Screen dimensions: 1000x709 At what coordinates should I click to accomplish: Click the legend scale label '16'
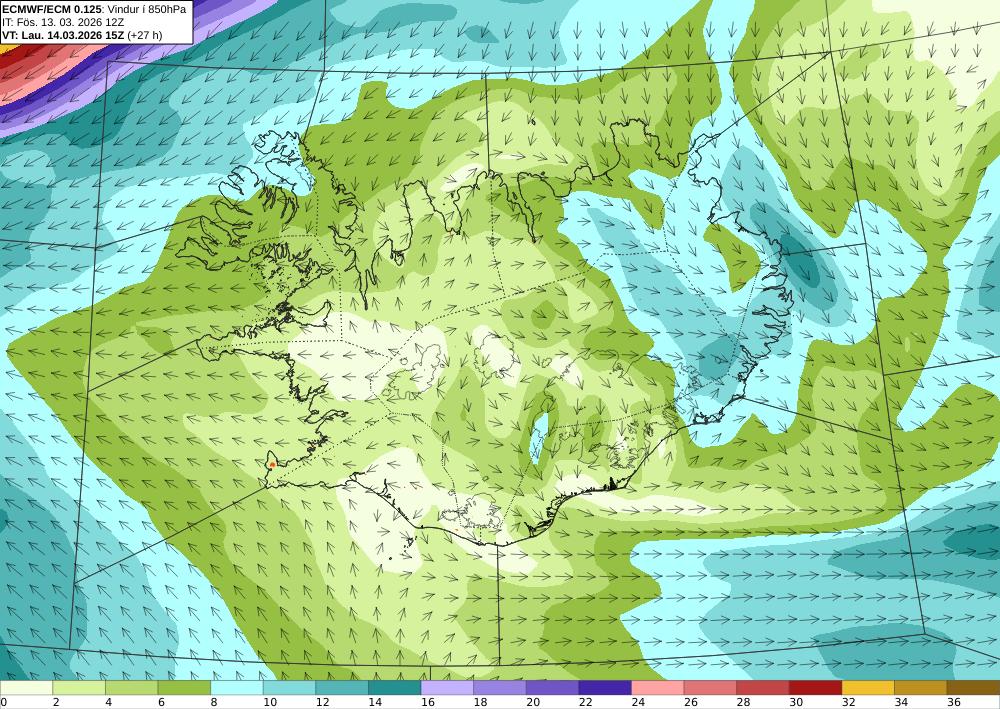(427, 702)
